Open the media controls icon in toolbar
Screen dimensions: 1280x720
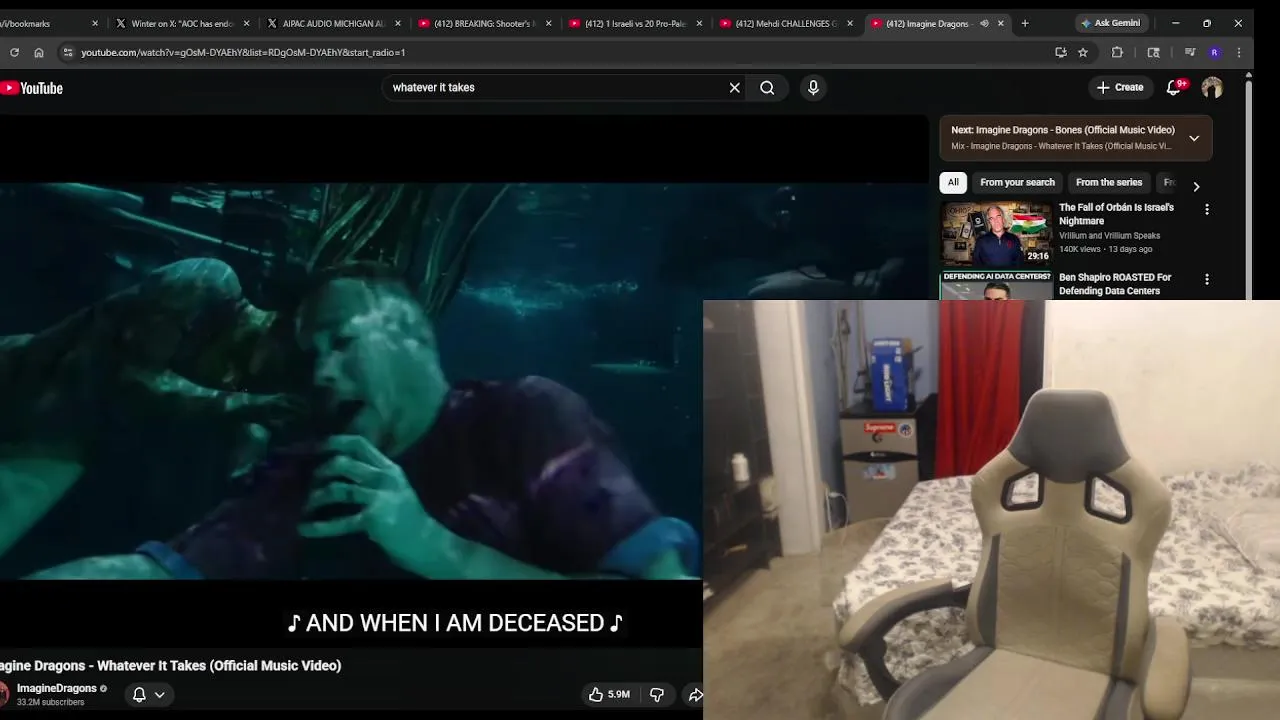[x=1190, y=52]
